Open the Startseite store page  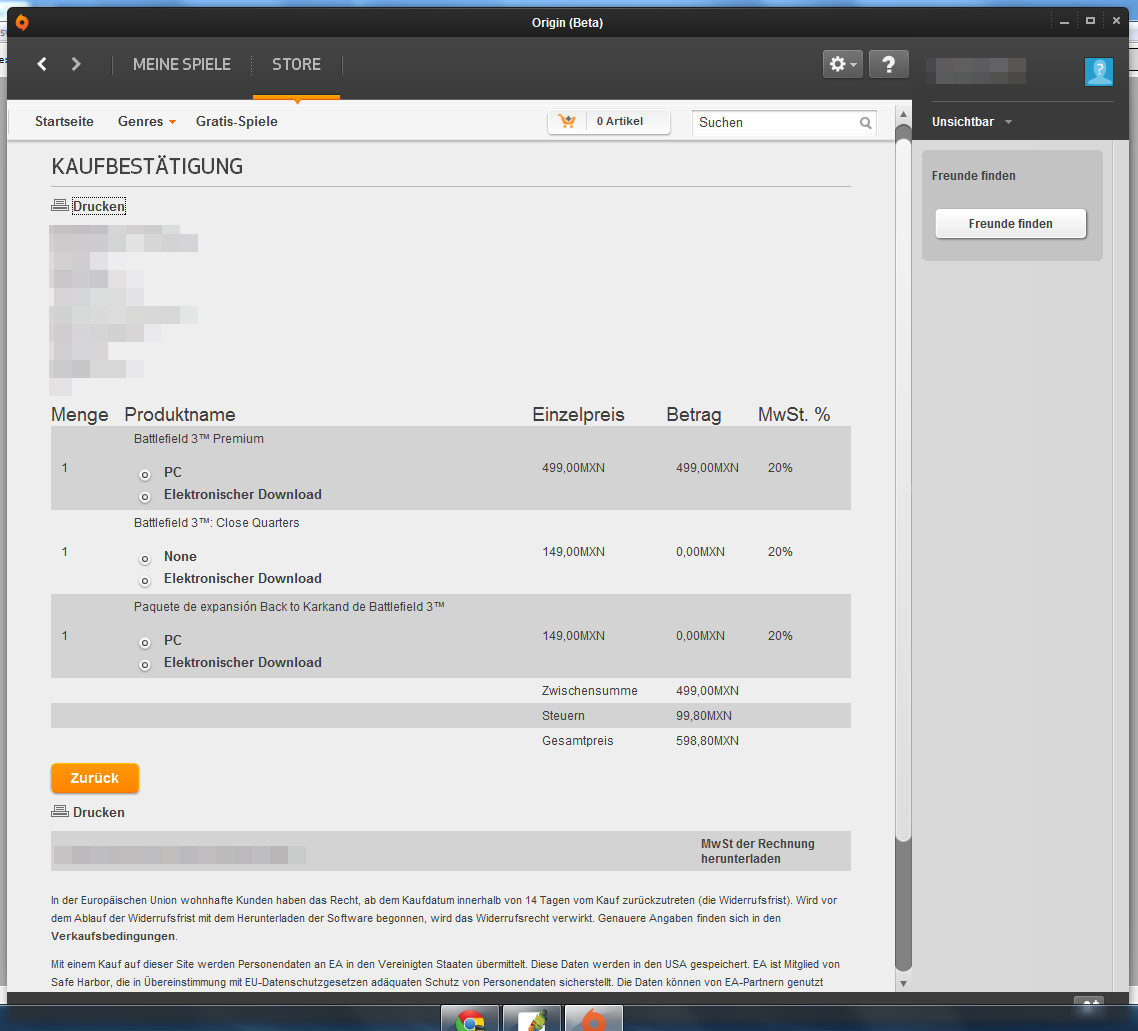click(64, 121)
